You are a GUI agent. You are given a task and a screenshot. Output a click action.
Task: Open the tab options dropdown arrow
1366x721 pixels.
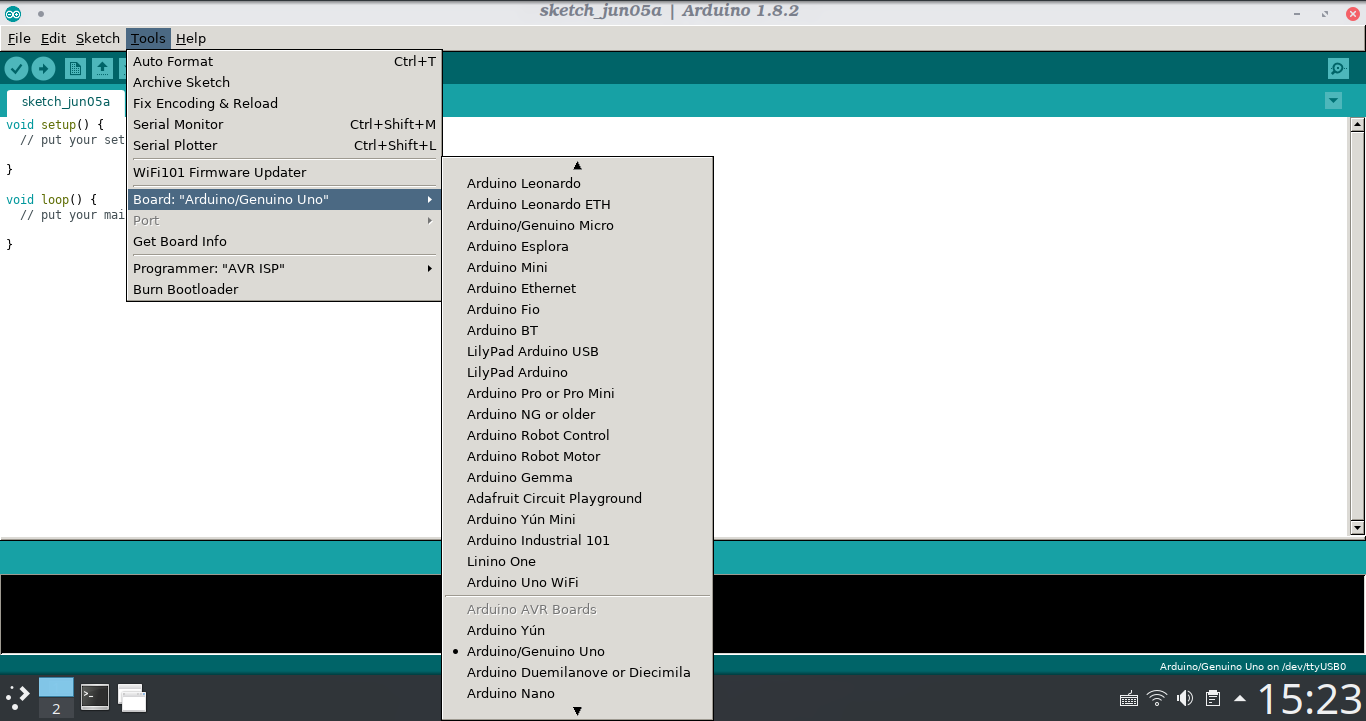point(1333,100)
